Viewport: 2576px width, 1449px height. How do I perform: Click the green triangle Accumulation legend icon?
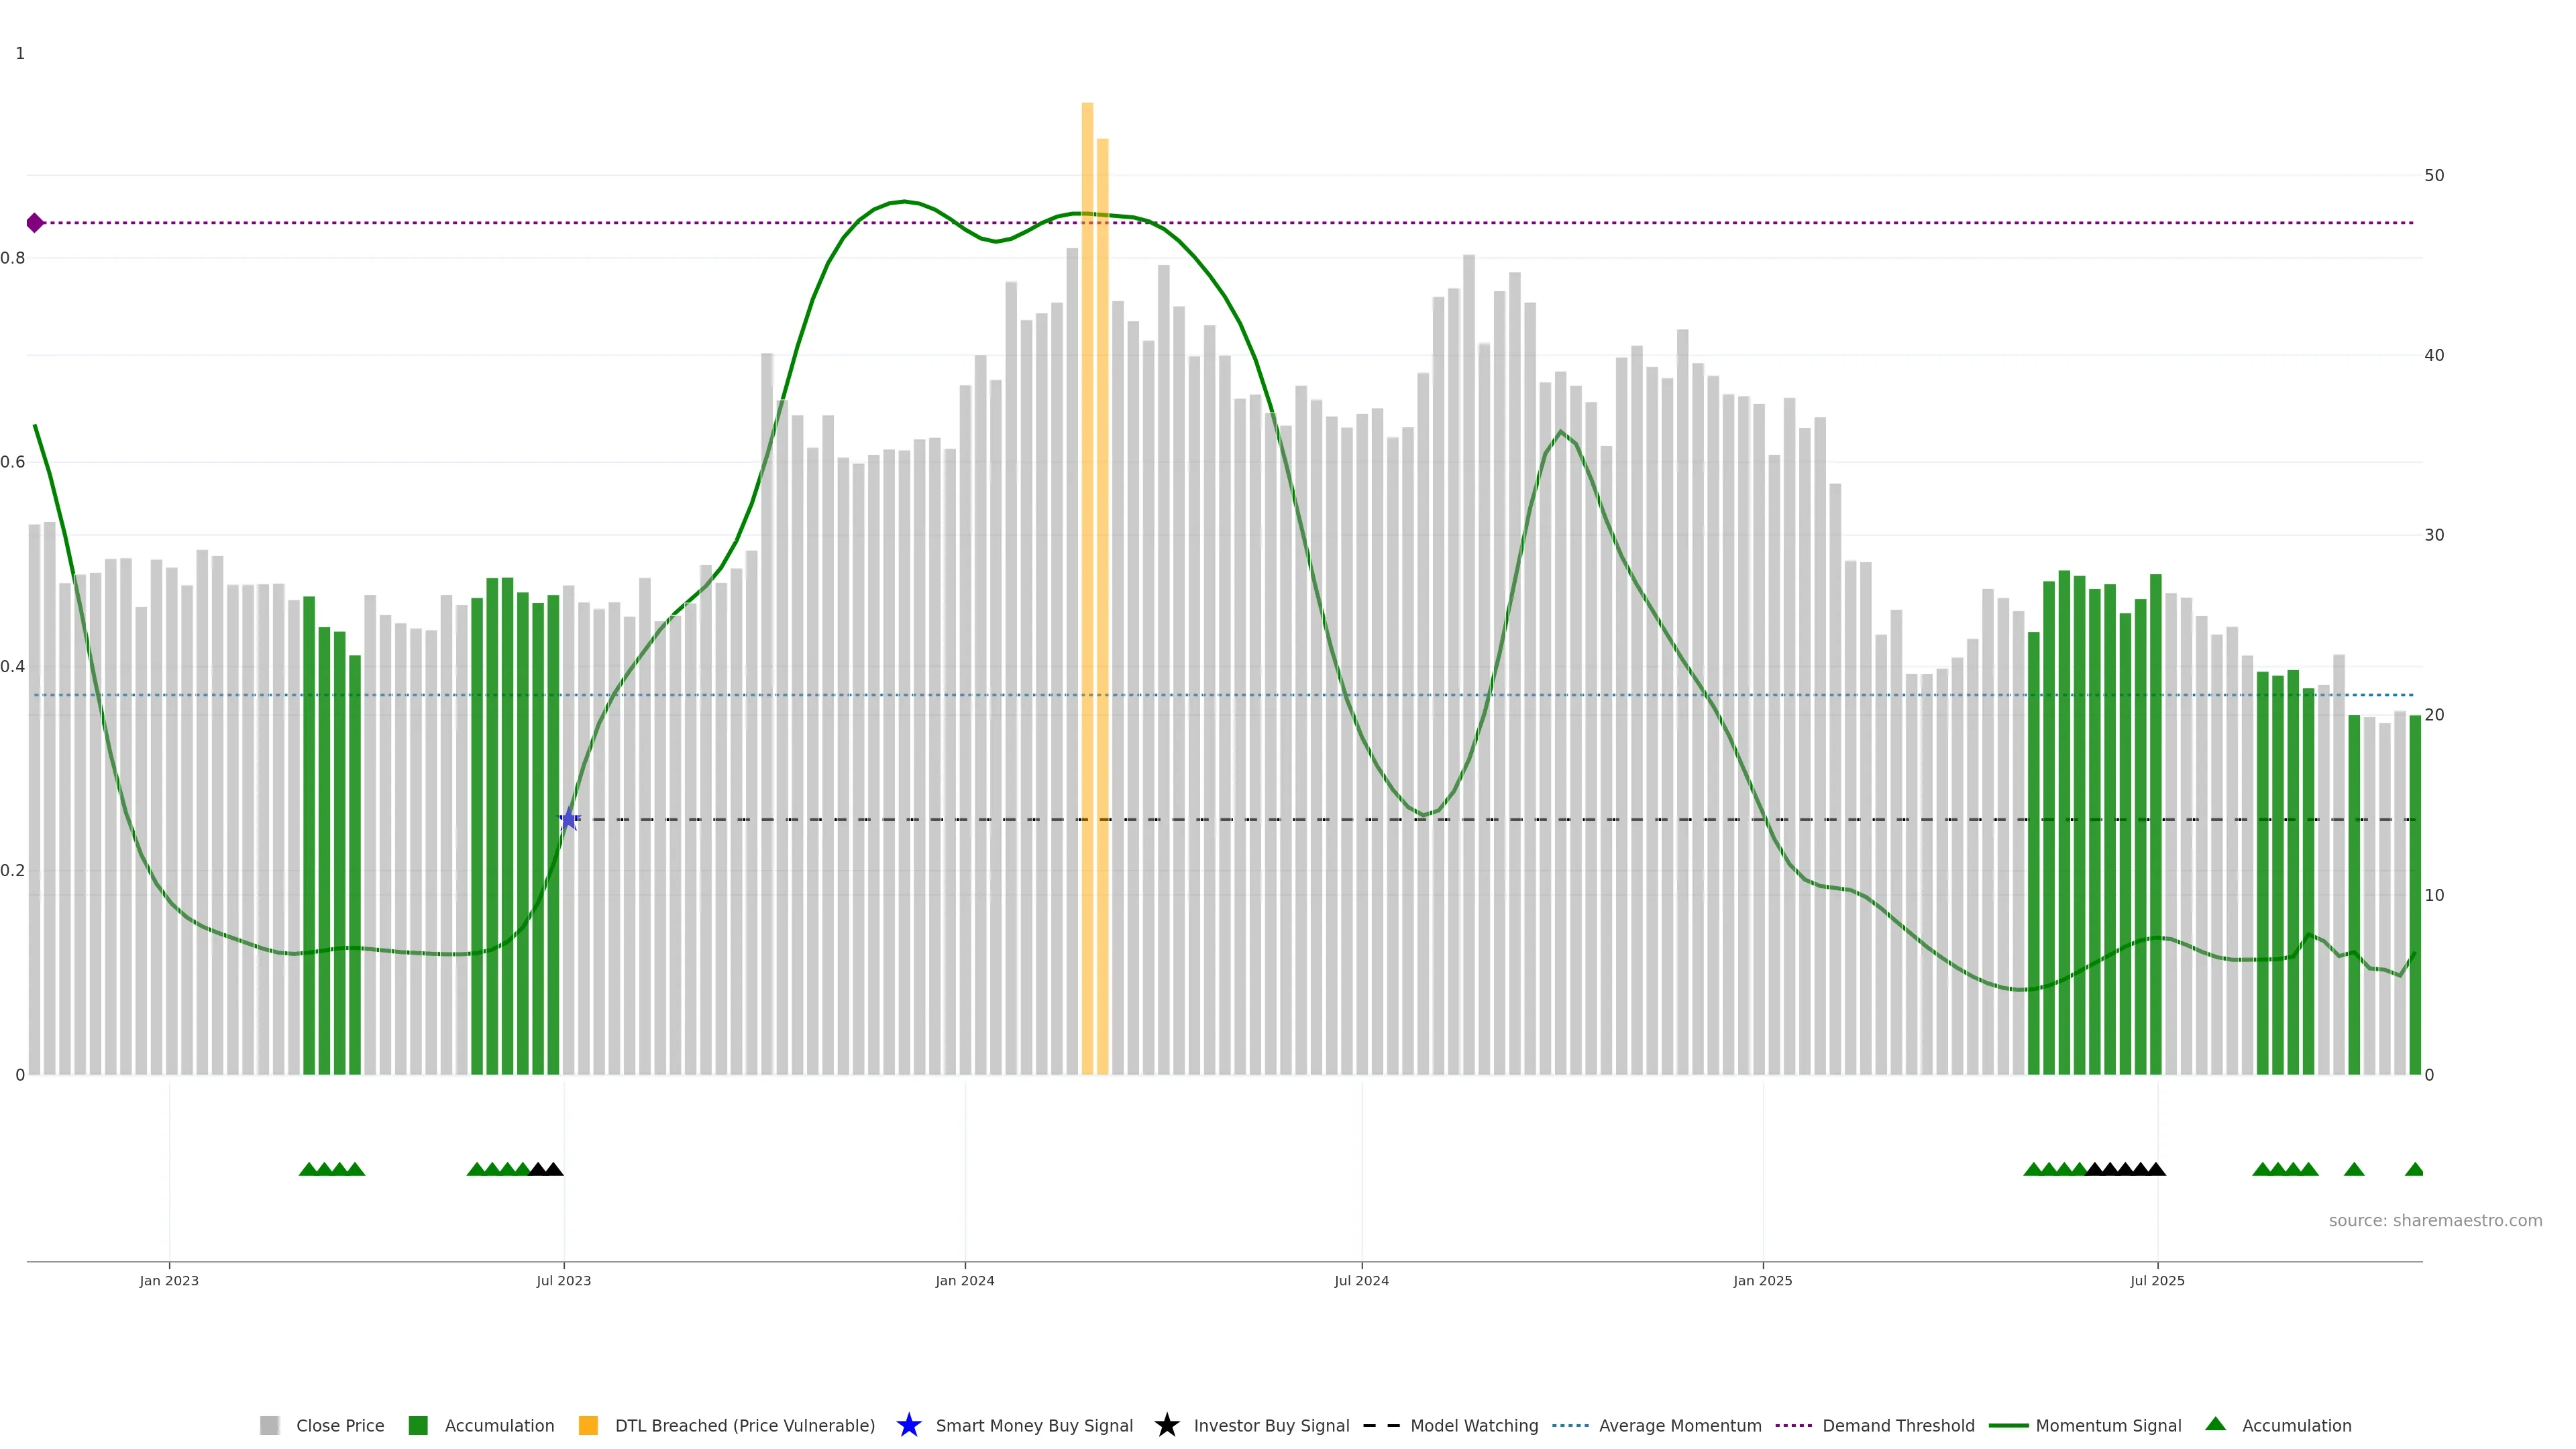pyautogui.click(x=2215, y=1424)
